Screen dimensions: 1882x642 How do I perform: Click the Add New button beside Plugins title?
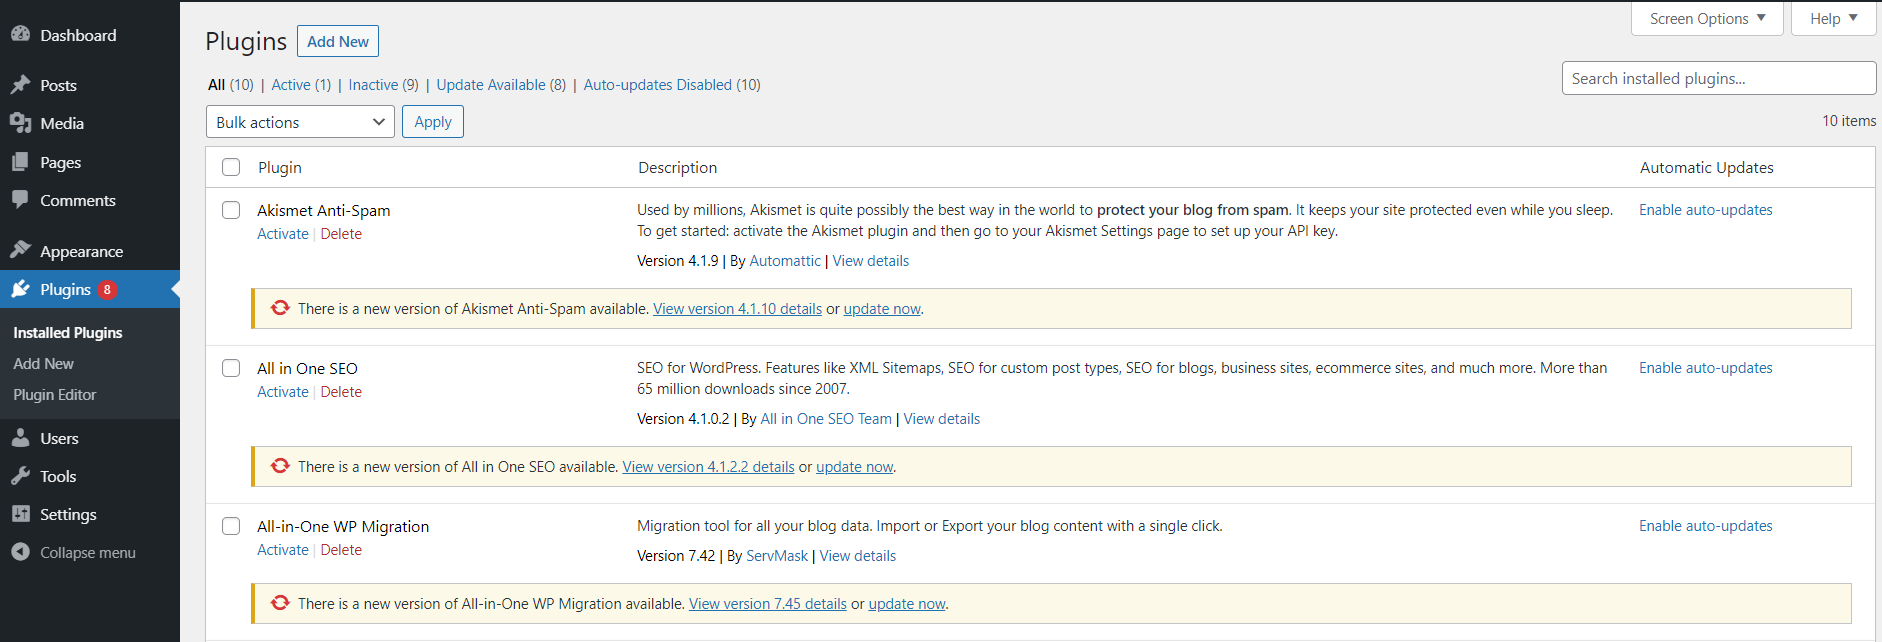pyautogui.click(x=338, y=41)
